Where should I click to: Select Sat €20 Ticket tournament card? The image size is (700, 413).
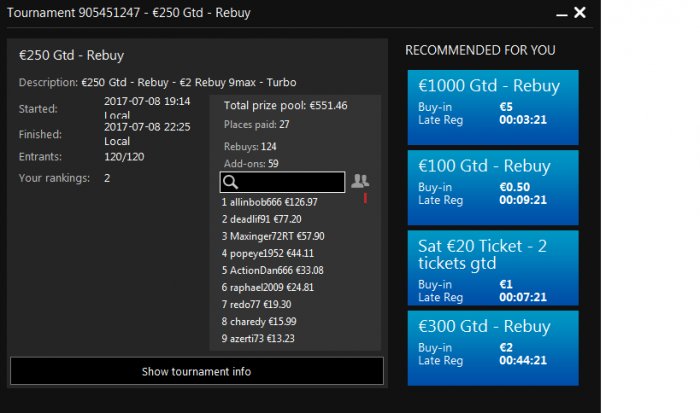coord(493,268)
